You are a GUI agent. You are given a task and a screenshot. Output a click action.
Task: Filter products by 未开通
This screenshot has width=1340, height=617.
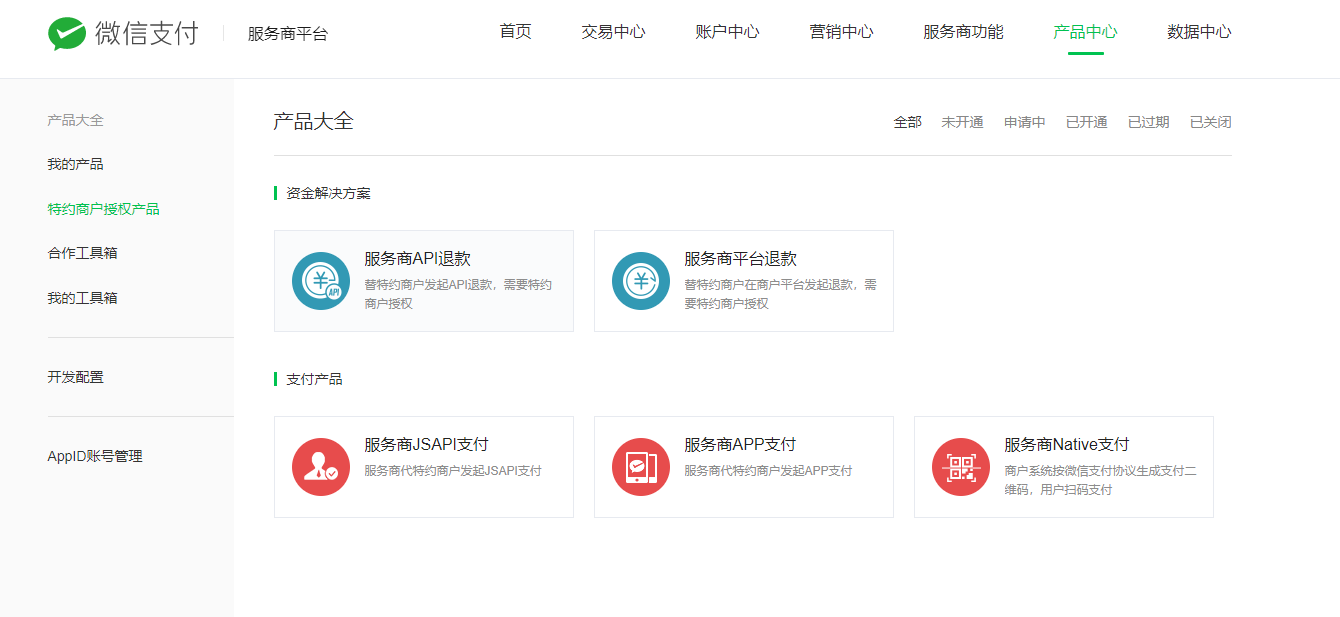[962, 122]
